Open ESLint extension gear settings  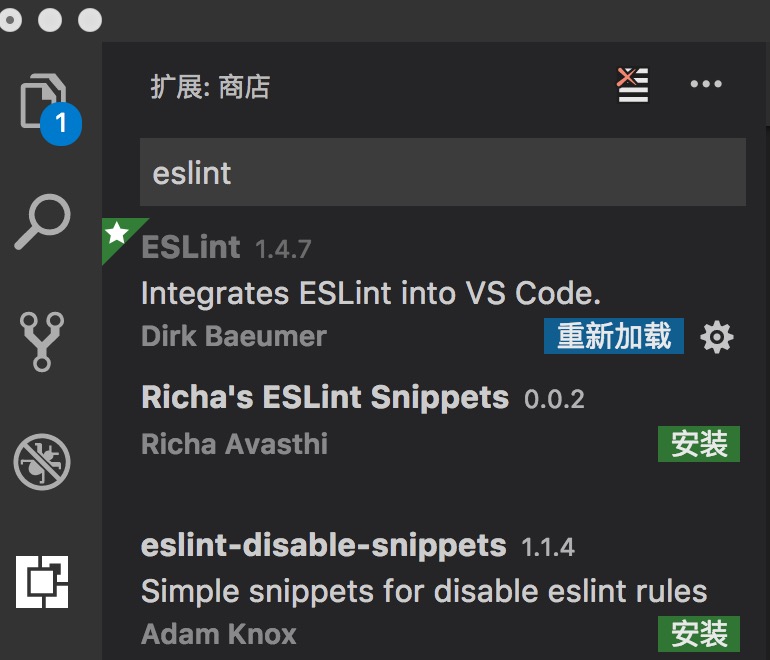[x=716, y=337]
